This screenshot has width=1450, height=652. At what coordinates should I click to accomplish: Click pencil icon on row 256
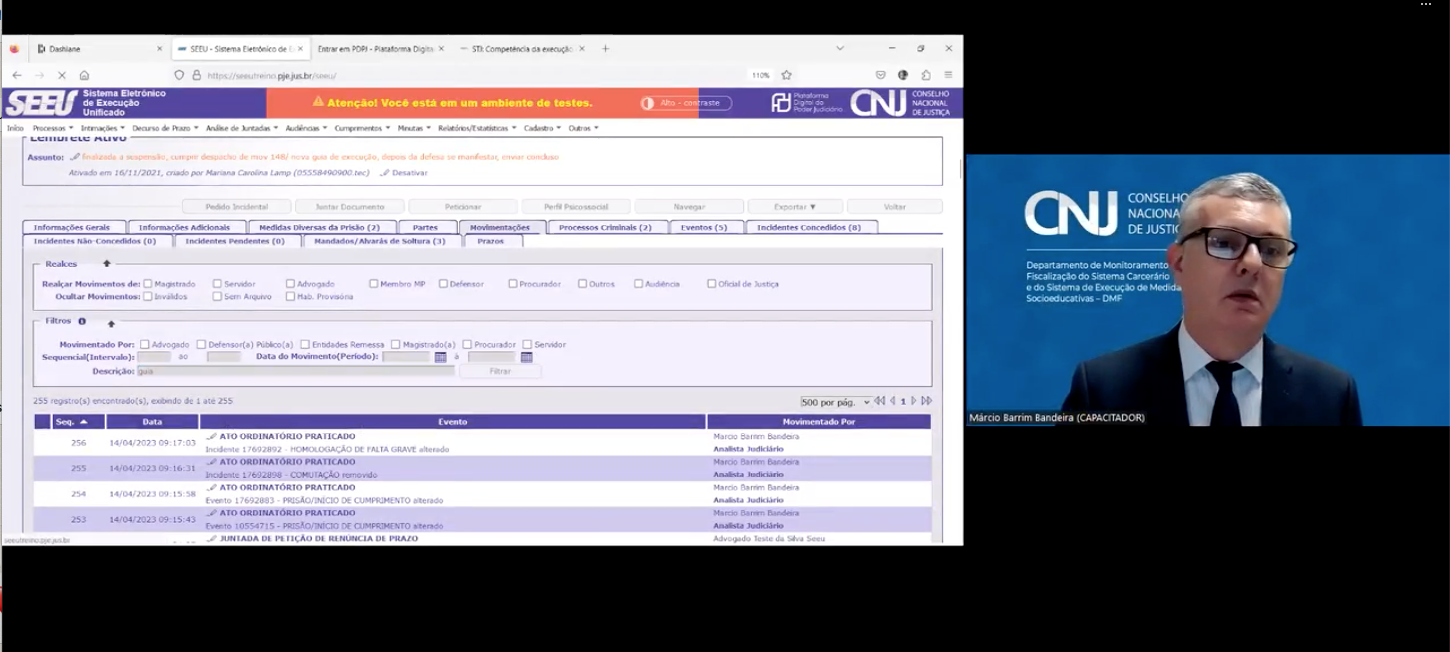(211, 436)
